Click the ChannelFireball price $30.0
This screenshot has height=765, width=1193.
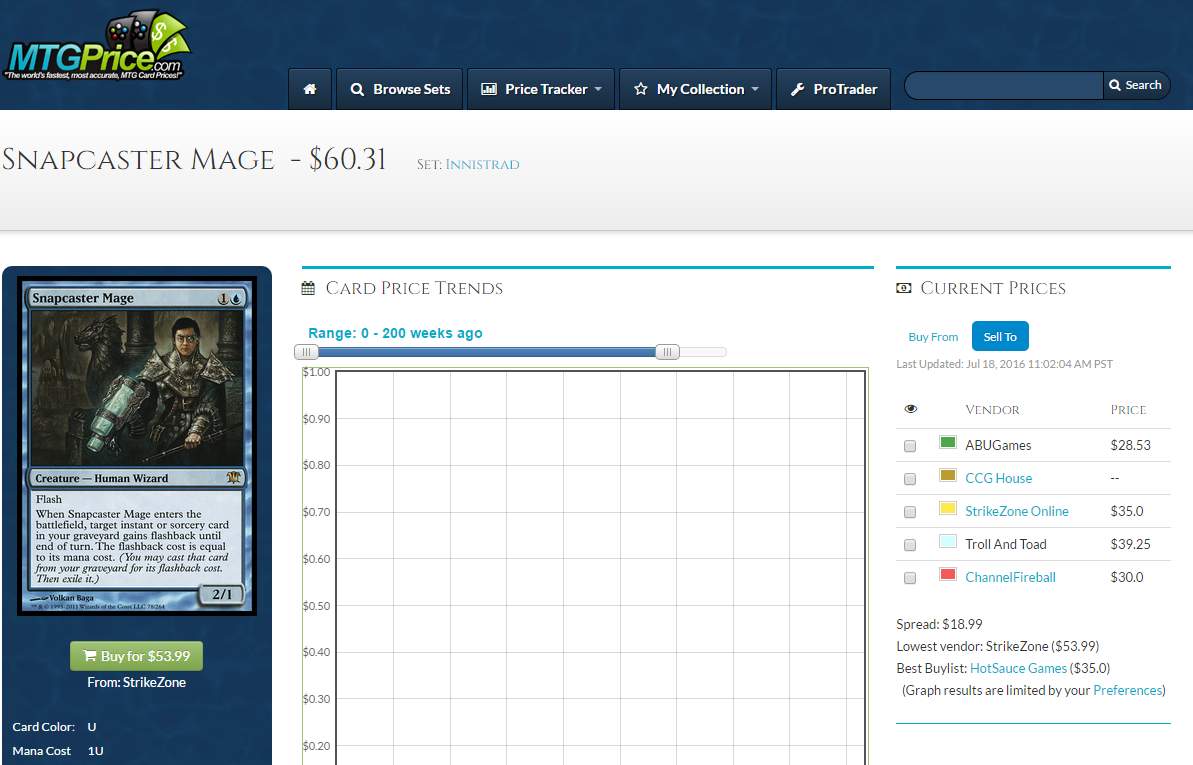(x=1127, y=577)
